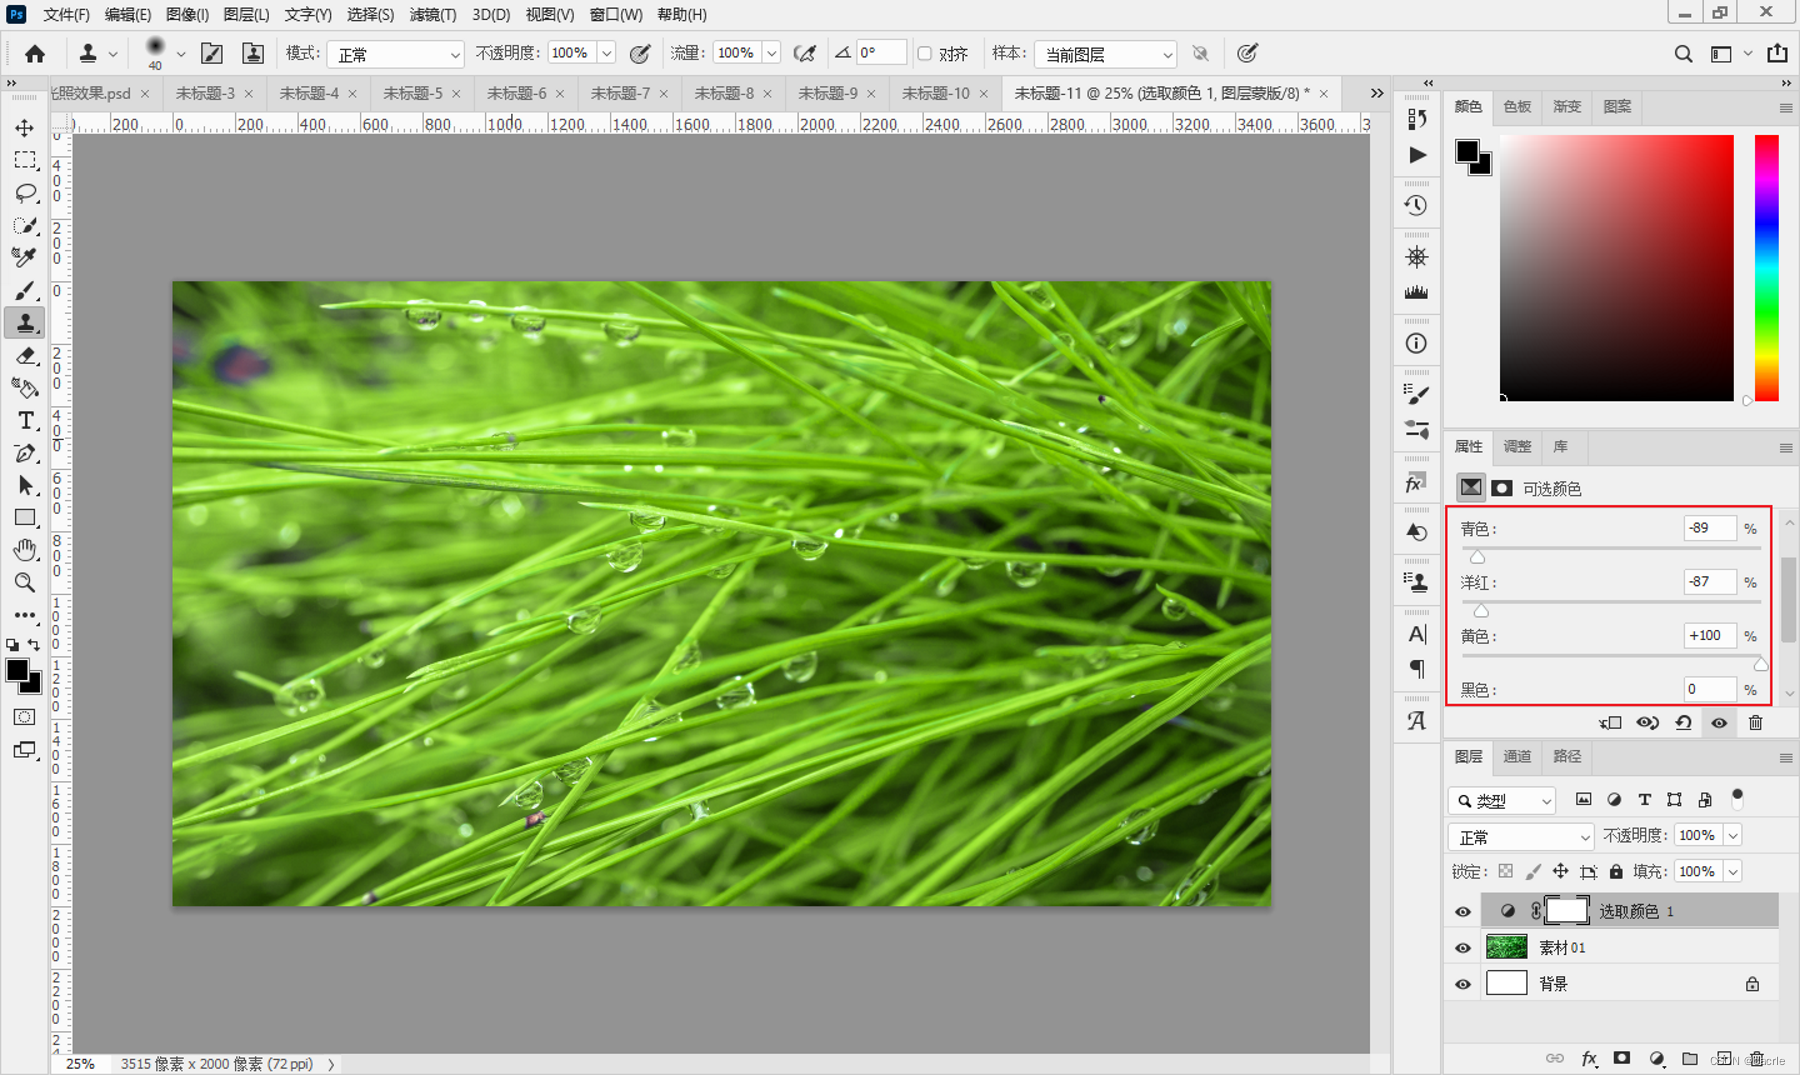Open the 滤镜(T) menu

[433, 14]
